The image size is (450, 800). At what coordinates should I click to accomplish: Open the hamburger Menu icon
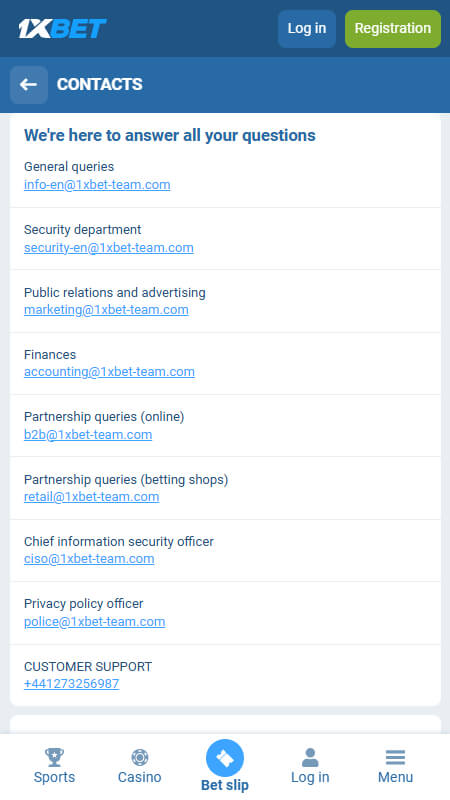(395, 757)
